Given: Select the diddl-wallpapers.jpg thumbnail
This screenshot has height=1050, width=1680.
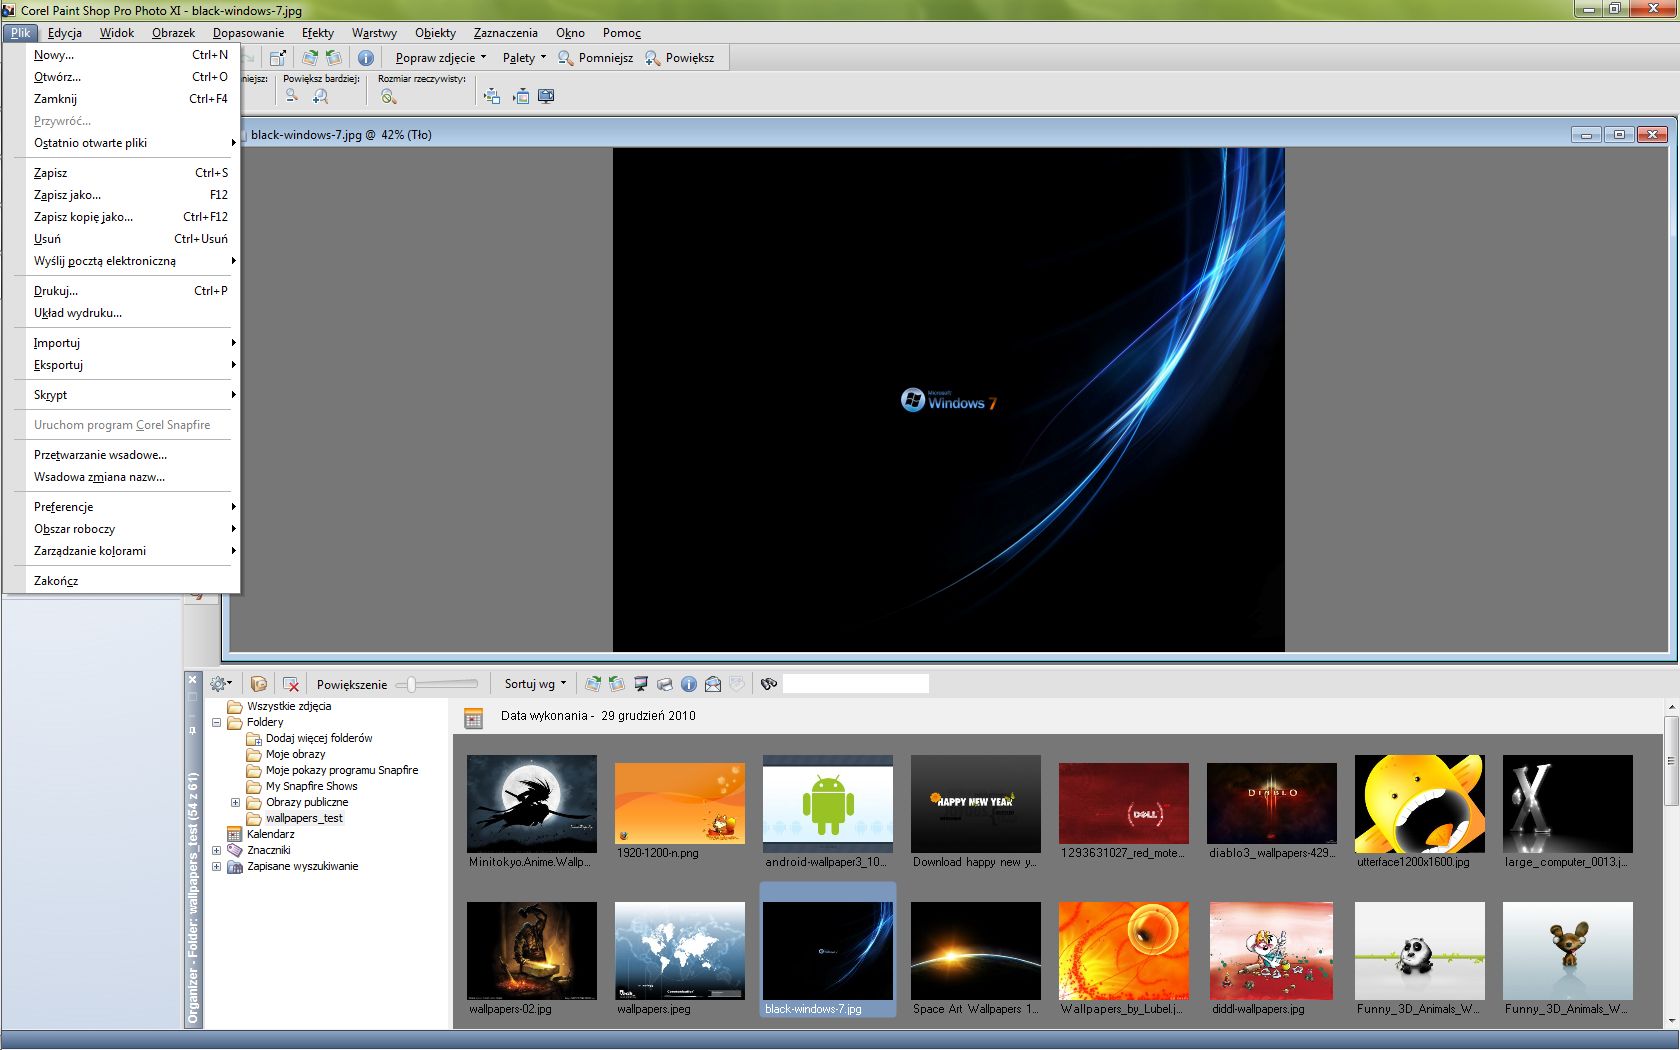Looking at the screenshot, I should [1272, 952].
